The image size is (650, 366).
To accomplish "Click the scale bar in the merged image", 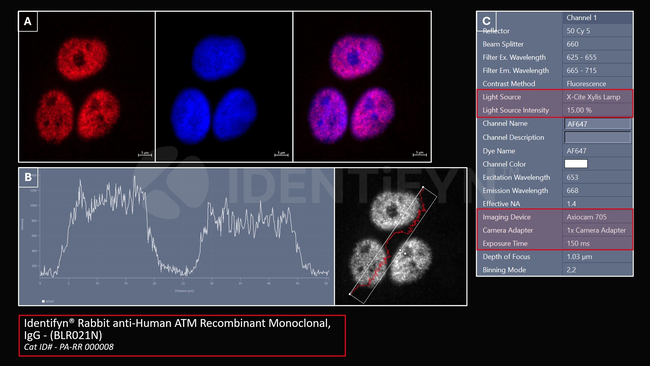I will [x=420, y=154].
